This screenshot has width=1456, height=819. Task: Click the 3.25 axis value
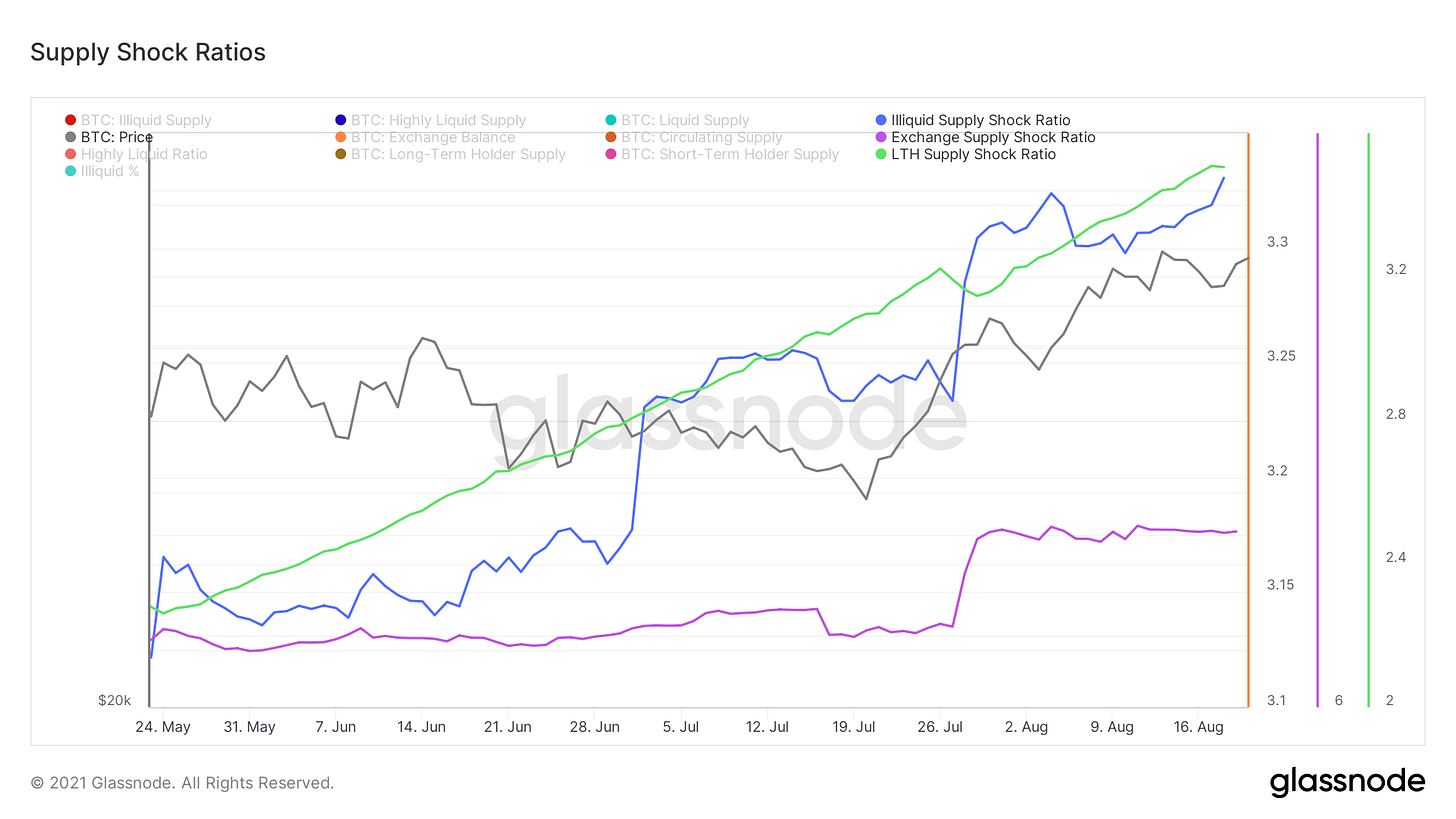click(1281, 356)
